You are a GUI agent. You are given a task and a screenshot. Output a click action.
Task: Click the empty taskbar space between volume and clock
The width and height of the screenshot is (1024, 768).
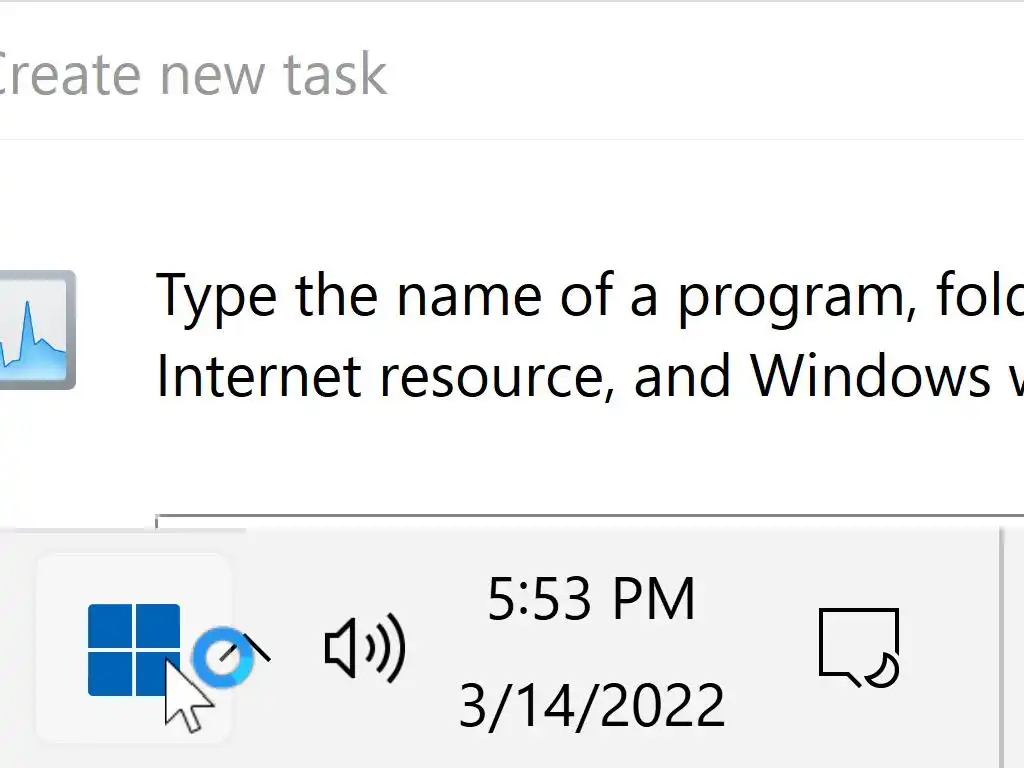coord(432,648)
